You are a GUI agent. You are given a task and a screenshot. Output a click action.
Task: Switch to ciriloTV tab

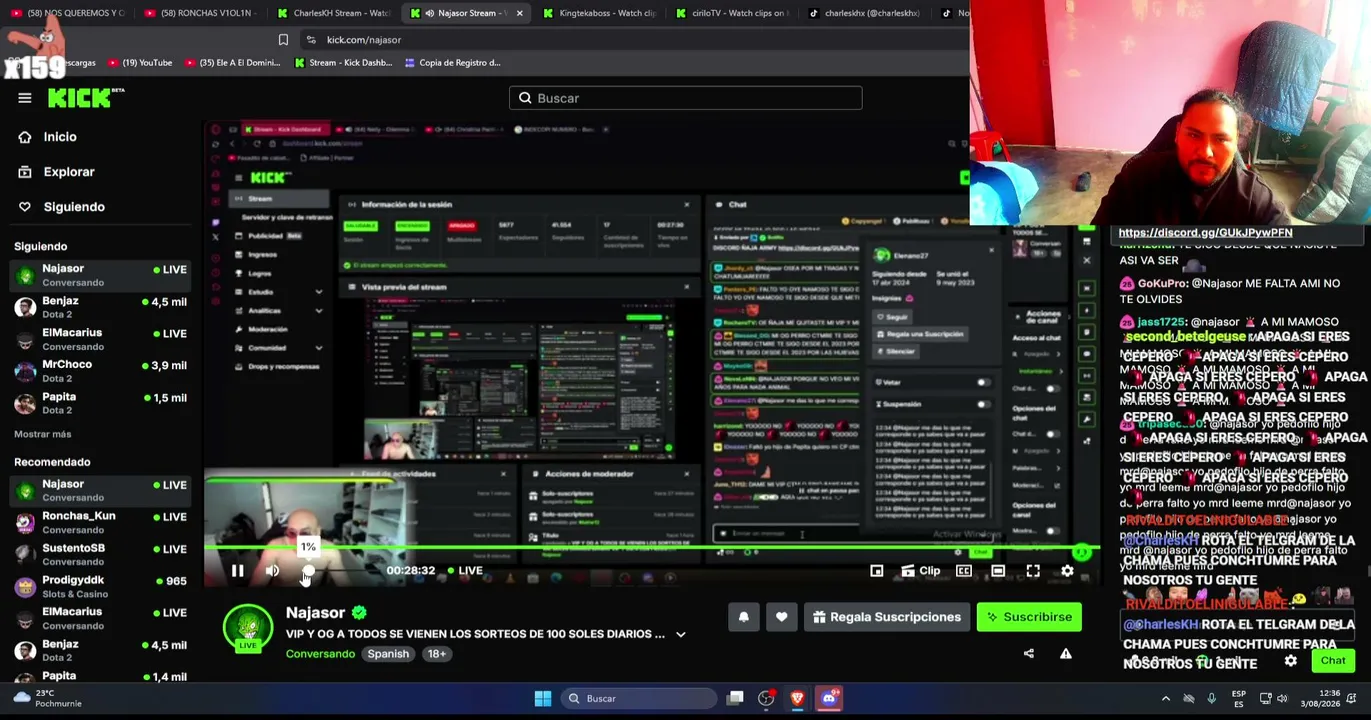[x=732, y=13]
